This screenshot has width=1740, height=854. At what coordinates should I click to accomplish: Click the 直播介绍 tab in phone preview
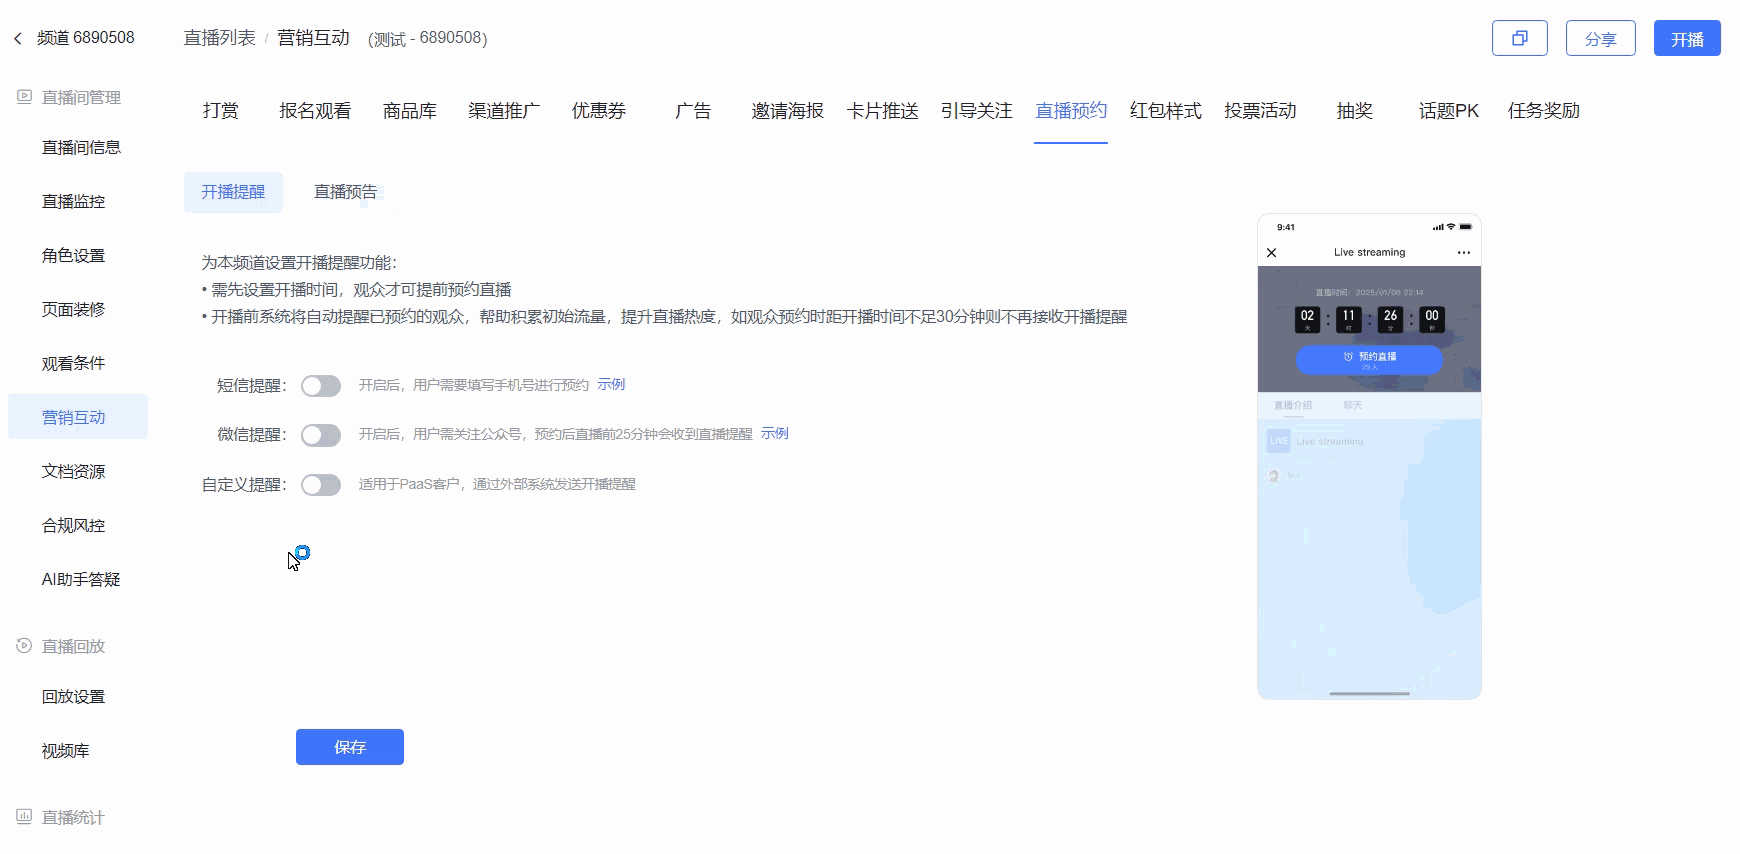click(1293, 406)
